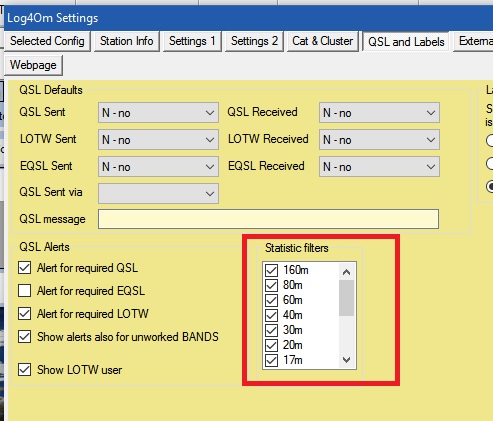The width and height of the screenshot is (493, 421).
Task: Go to the Webpage tab
Action: coord(33,65)
